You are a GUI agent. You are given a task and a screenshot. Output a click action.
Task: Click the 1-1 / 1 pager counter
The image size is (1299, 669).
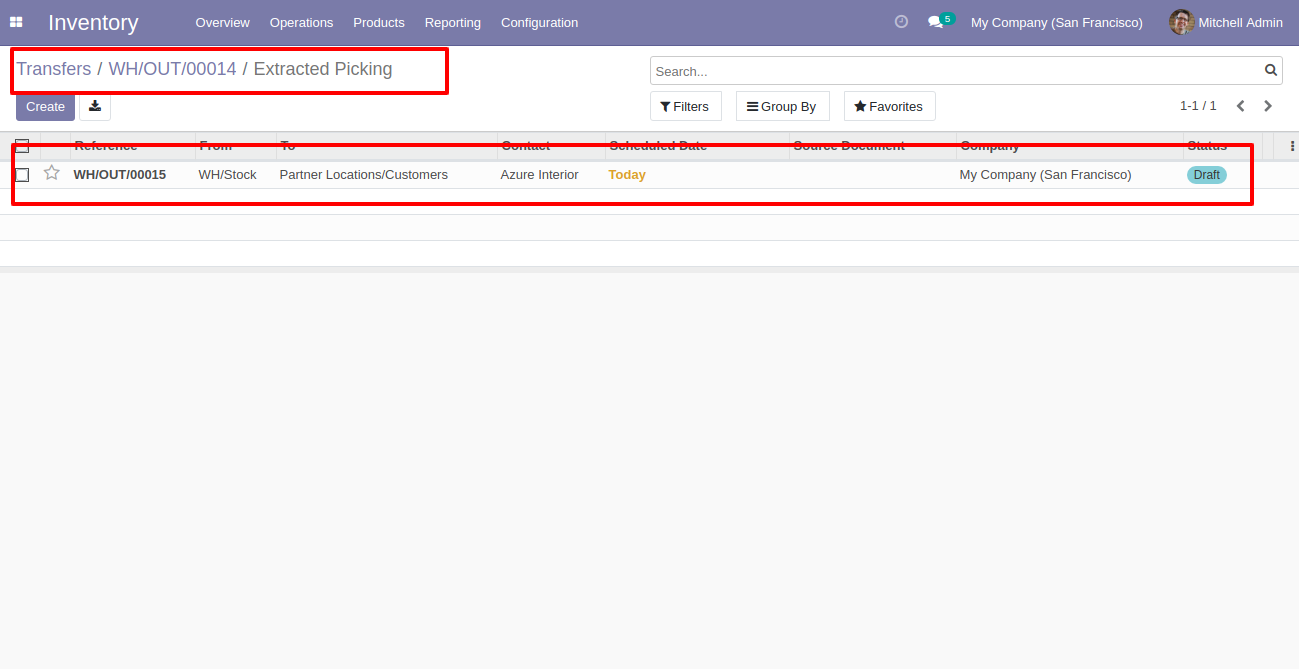(1198, 106)
